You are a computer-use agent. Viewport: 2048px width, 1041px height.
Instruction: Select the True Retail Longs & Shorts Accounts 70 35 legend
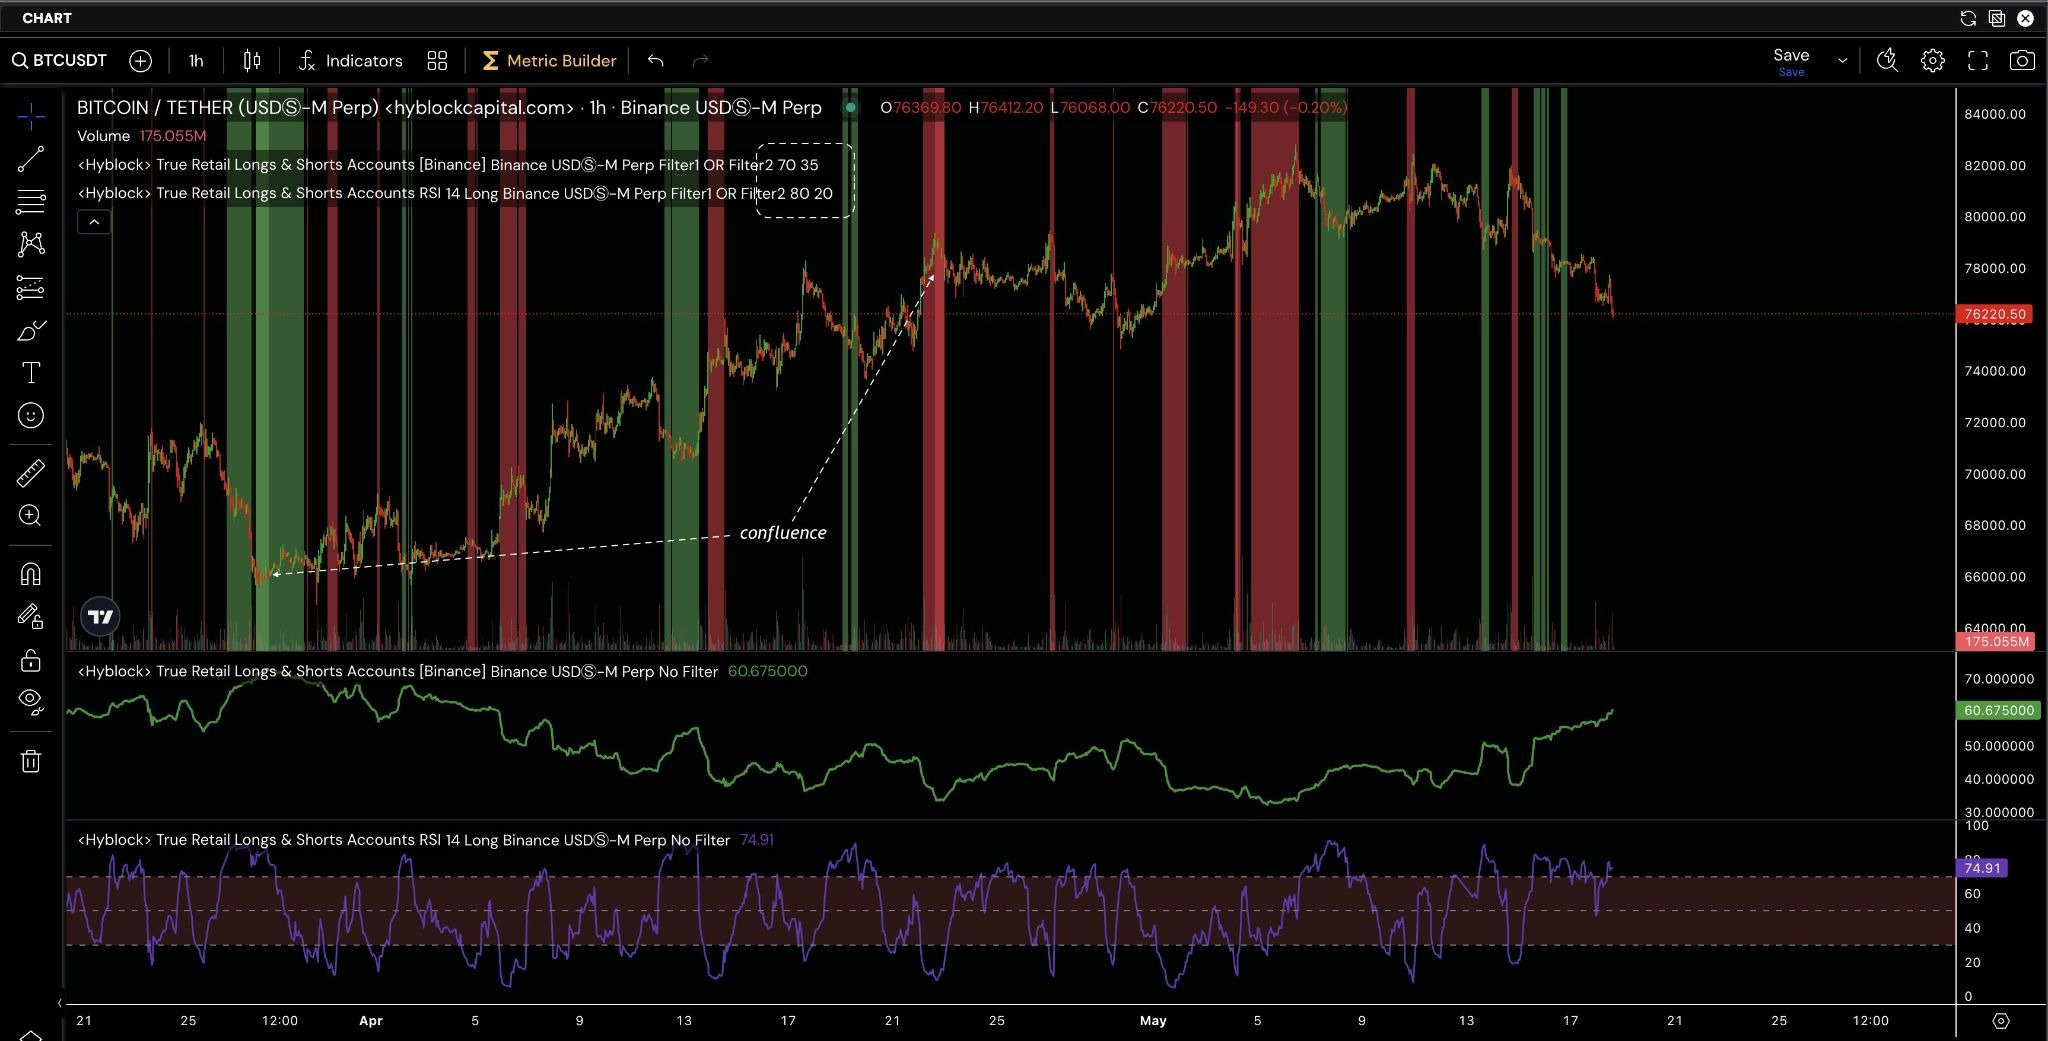click(x=448, y=165)
